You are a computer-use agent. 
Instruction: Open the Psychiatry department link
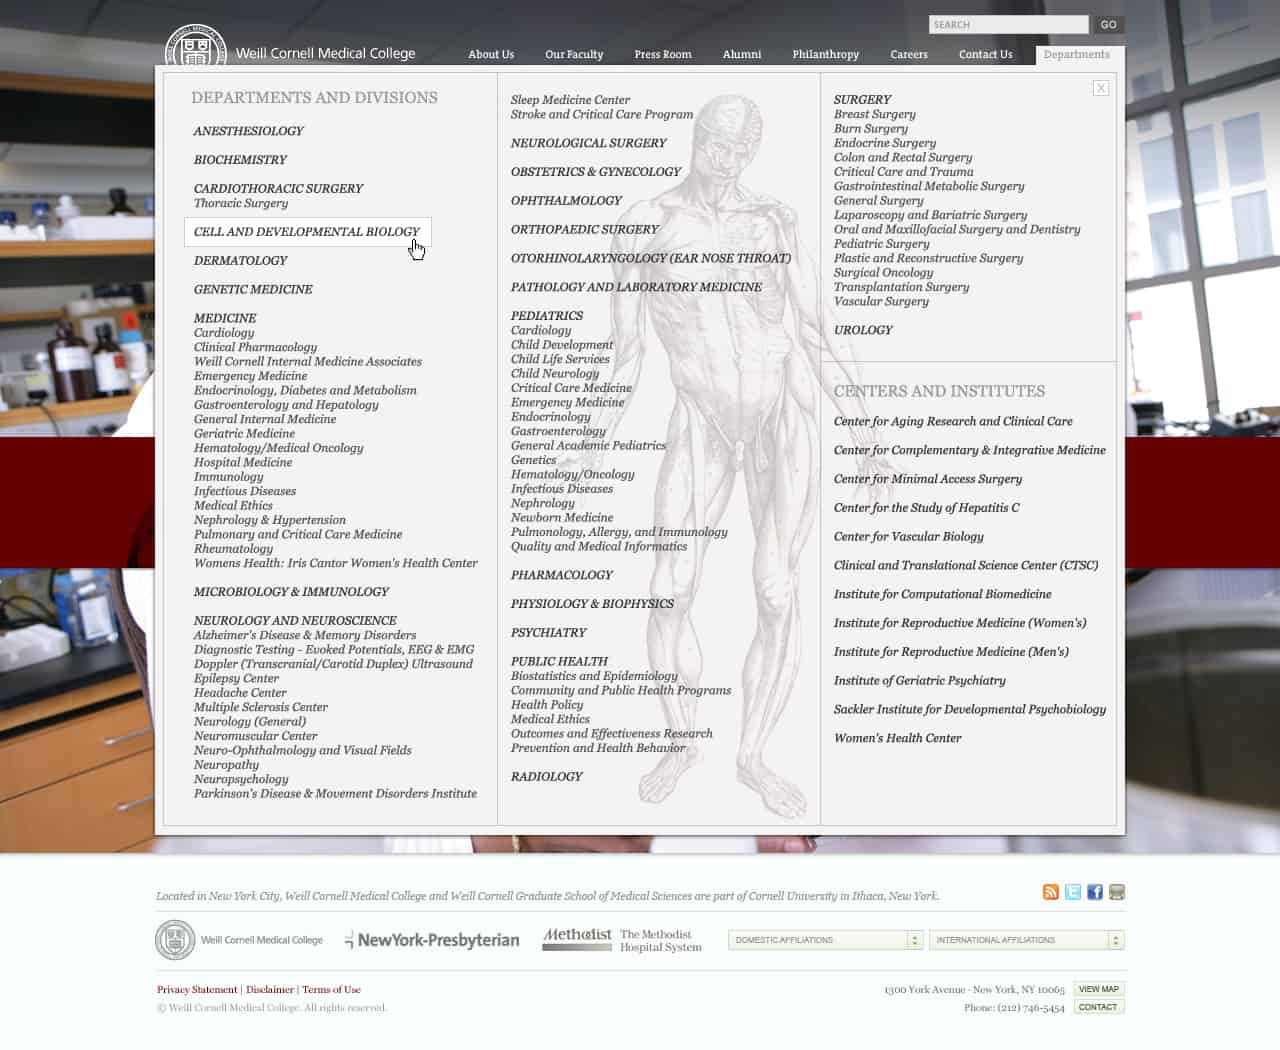pyautogui.click(x=548, y=633)
